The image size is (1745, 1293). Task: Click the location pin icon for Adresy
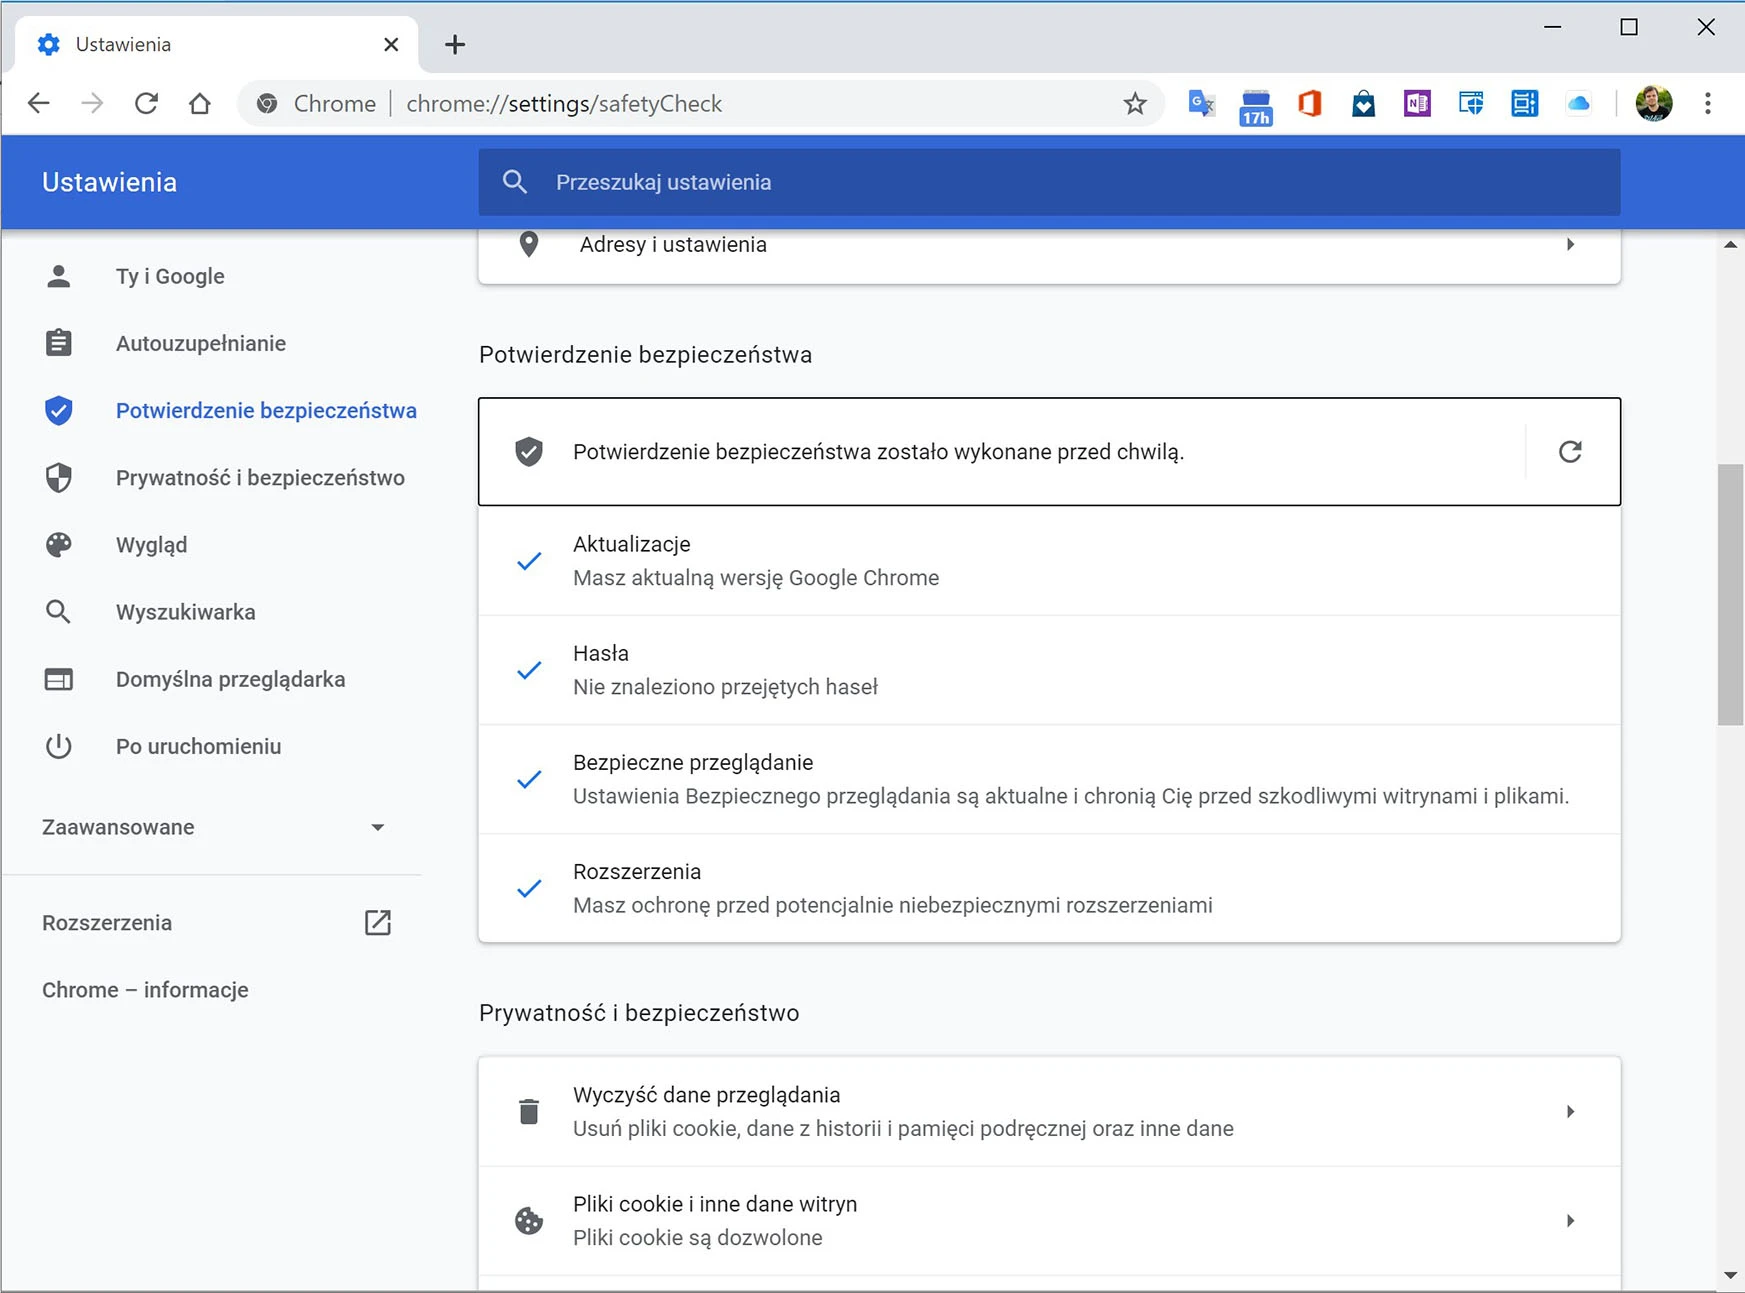[529, 244]
